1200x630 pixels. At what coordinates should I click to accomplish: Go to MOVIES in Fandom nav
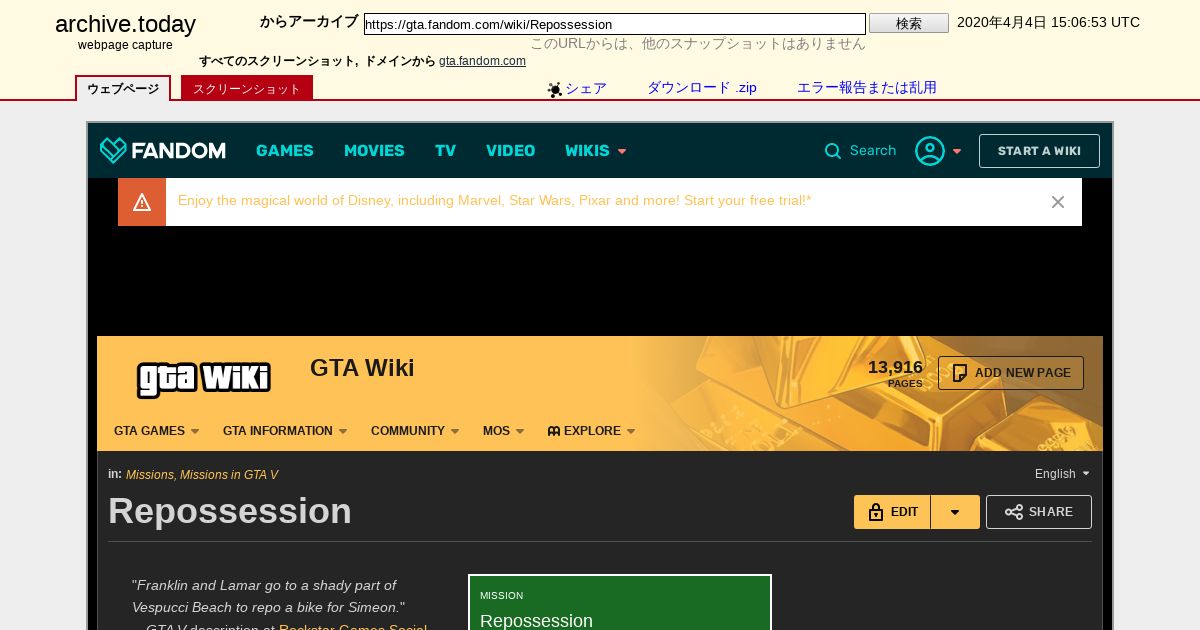click(374, 151)
